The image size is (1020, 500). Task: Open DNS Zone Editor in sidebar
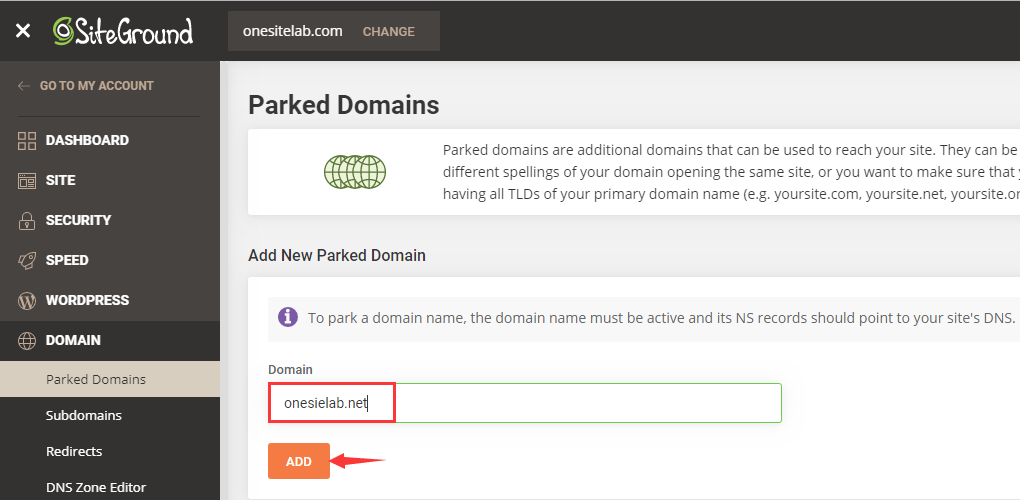96,487
